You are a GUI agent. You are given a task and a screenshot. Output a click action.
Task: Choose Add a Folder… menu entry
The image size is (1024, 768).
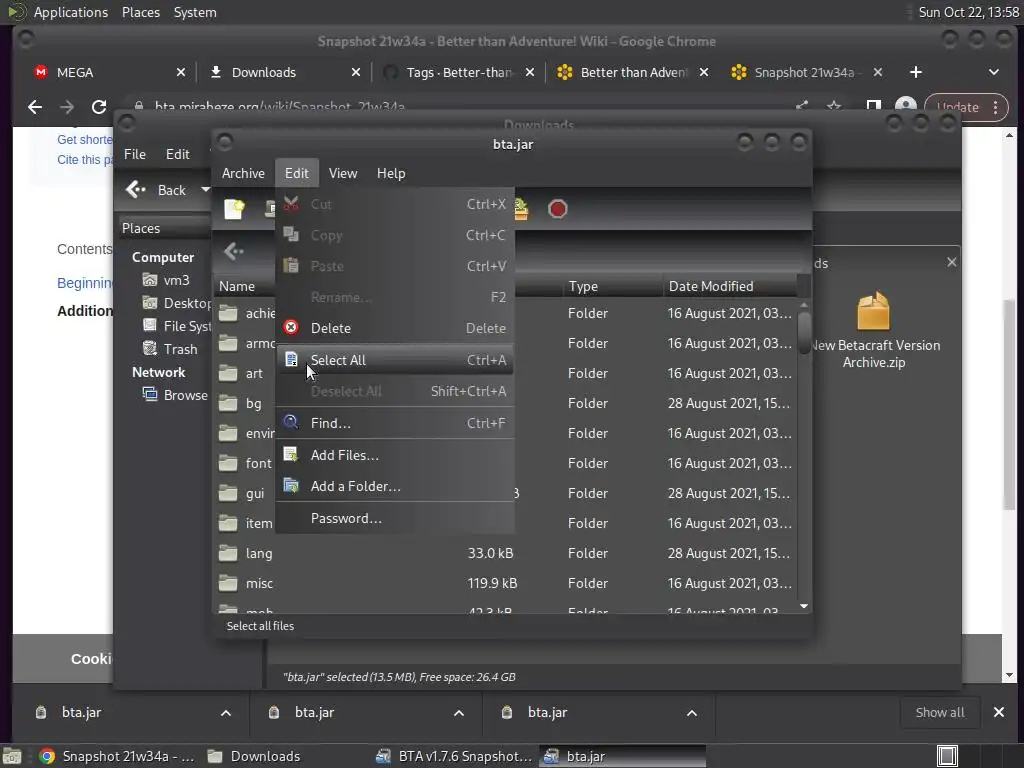click(x=395, y=486)
